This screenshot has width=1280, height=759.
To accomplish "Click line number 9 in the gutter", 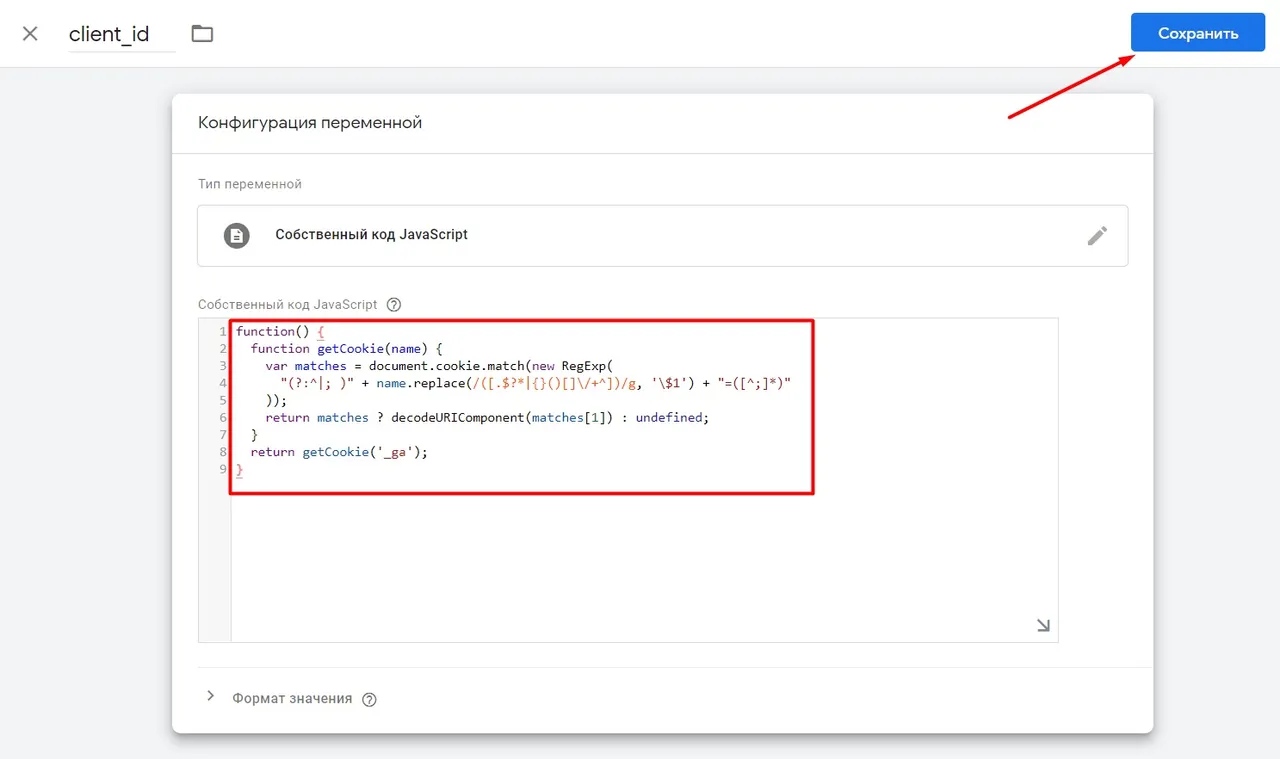I will (223, 470).
